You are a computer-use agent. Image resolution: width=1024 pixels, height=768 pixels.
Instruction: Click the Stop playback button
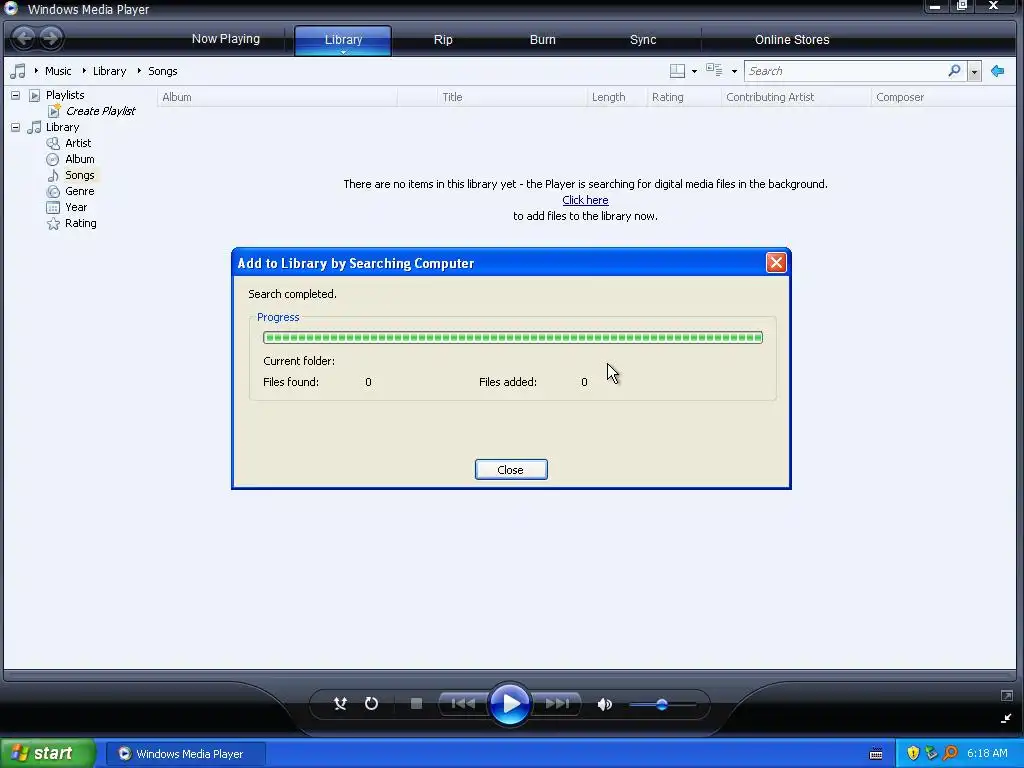click(416, 703)
